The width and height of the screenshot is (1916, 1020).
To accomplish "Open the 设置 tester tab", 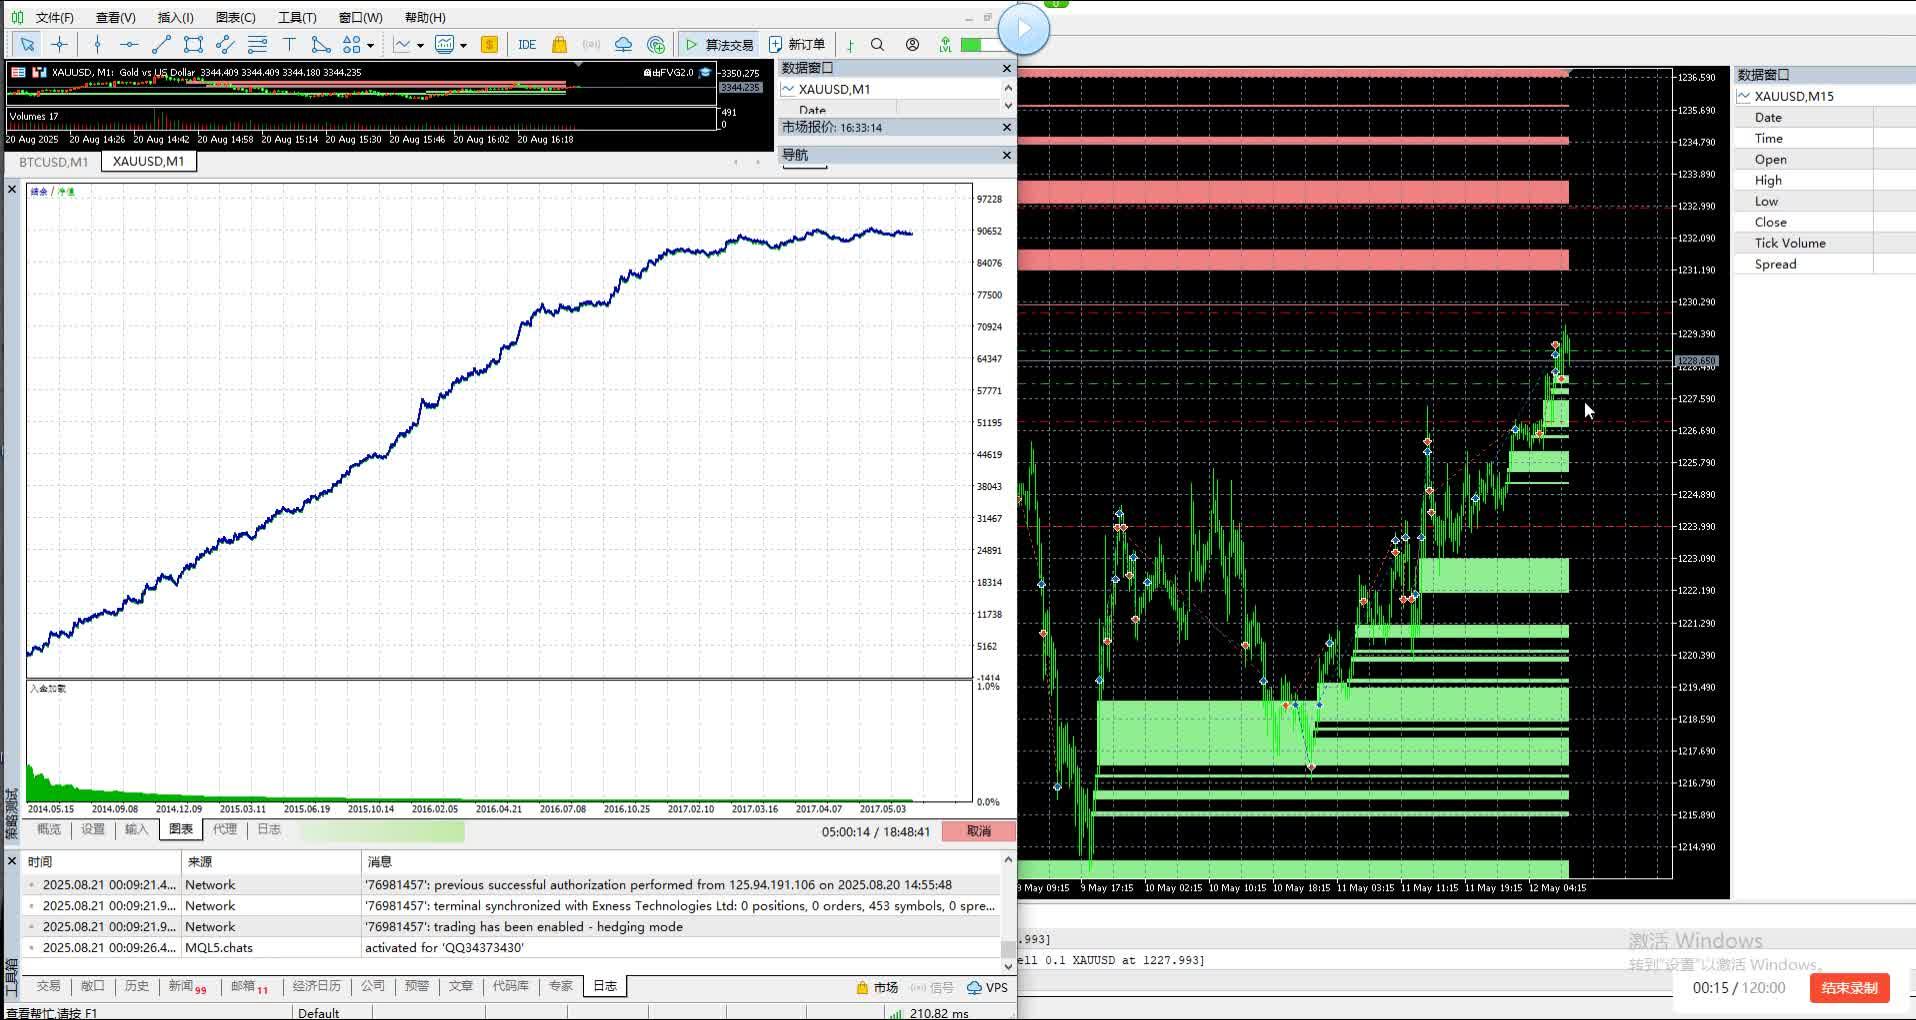I will click(x=93, y=829).
